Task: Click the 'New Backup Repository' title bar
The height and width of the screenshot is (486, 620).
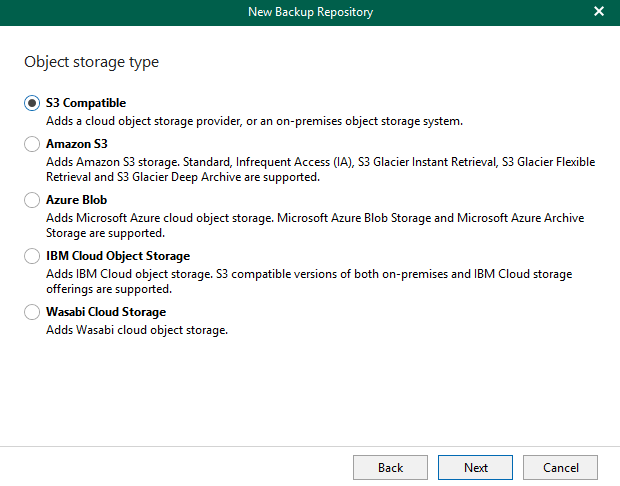Action: (310, 12)
